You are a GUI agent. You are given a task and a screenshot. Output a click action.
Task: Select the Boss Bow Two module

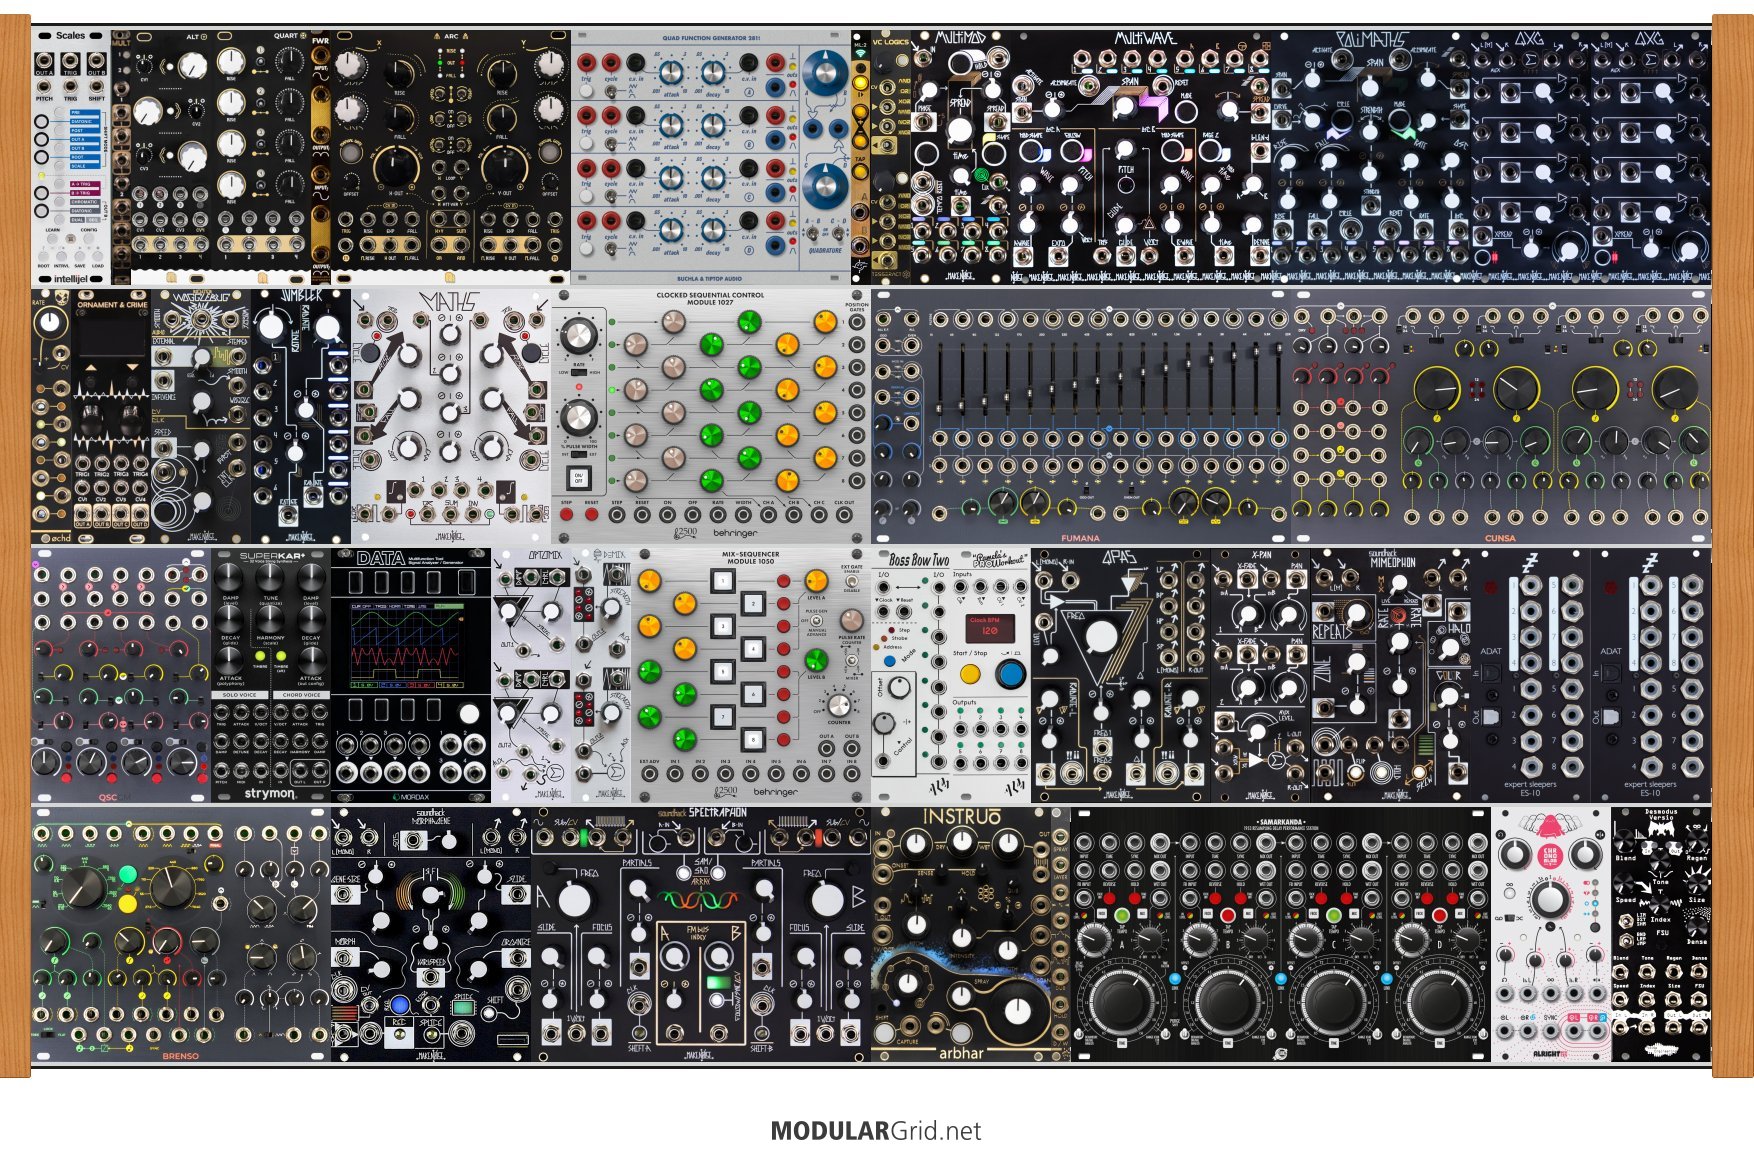(x=911, y=675)
